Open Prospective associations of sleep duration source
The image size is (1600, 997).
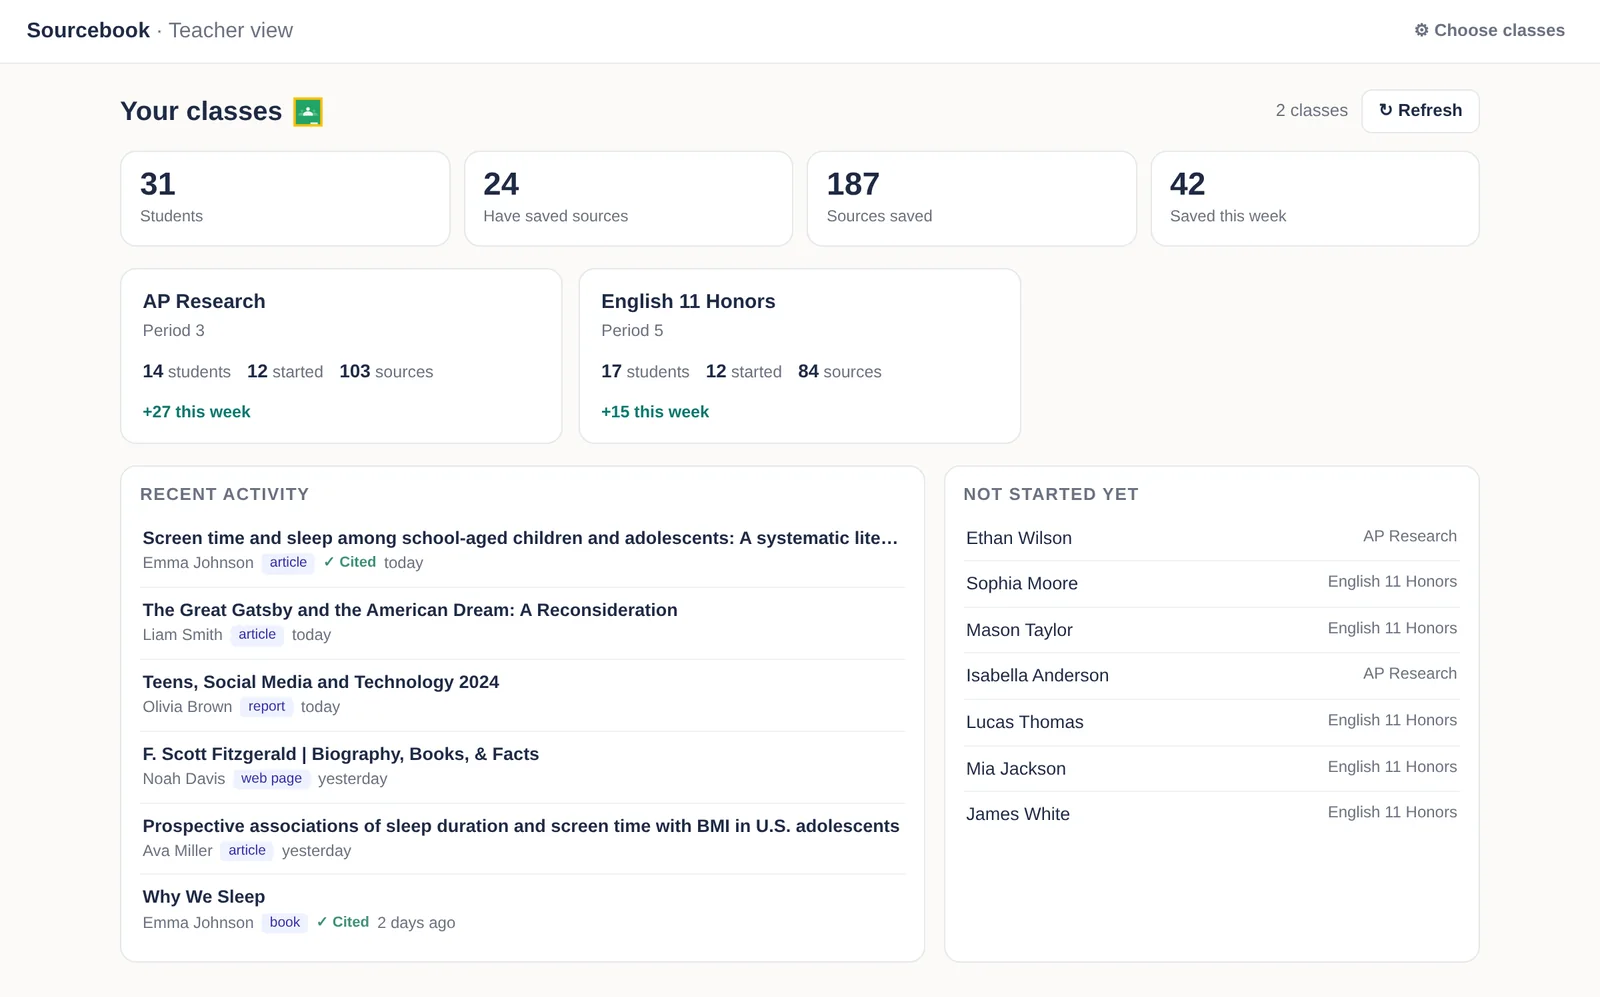click(521, 826)
